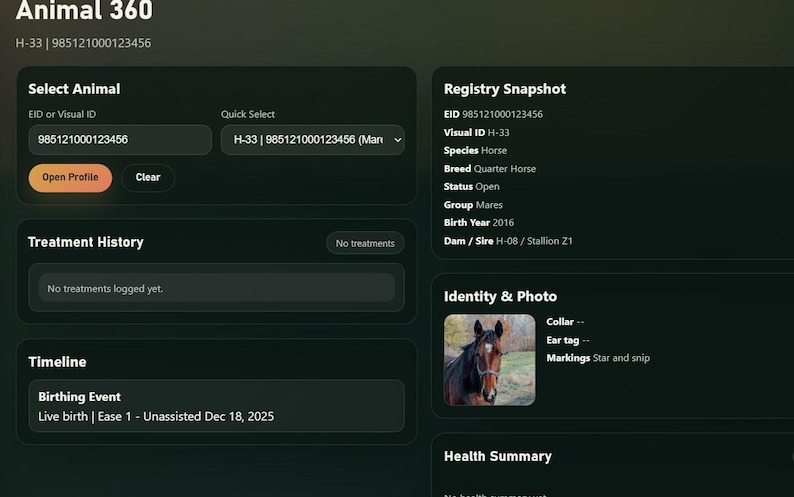Click the 'Species Horse' row

tap(475, 150)
